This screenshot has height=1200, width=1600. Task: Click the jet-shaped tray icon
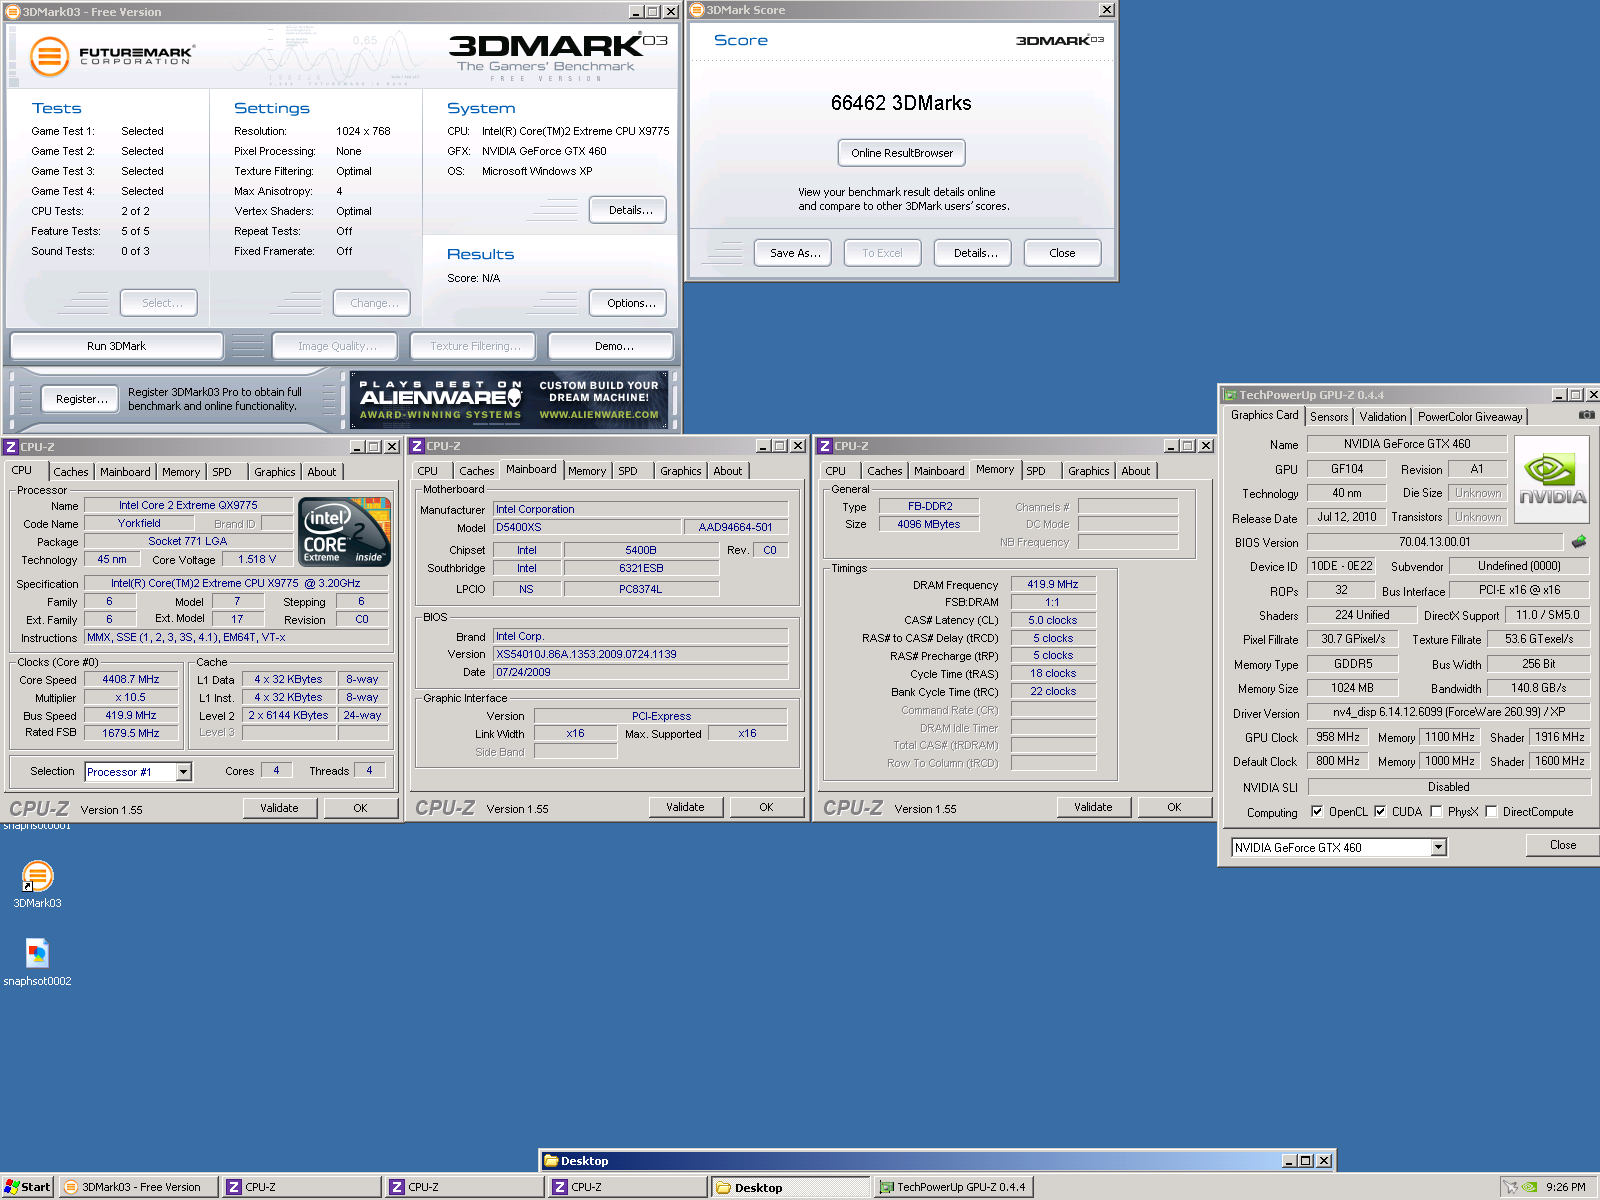click(x=1510, y=1187)
